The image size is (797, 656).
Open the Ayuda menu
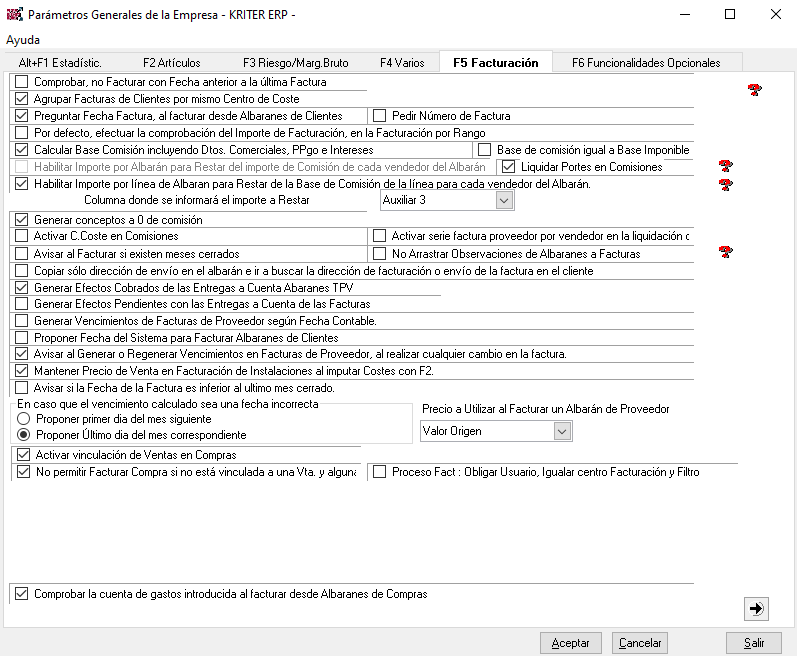23,40
